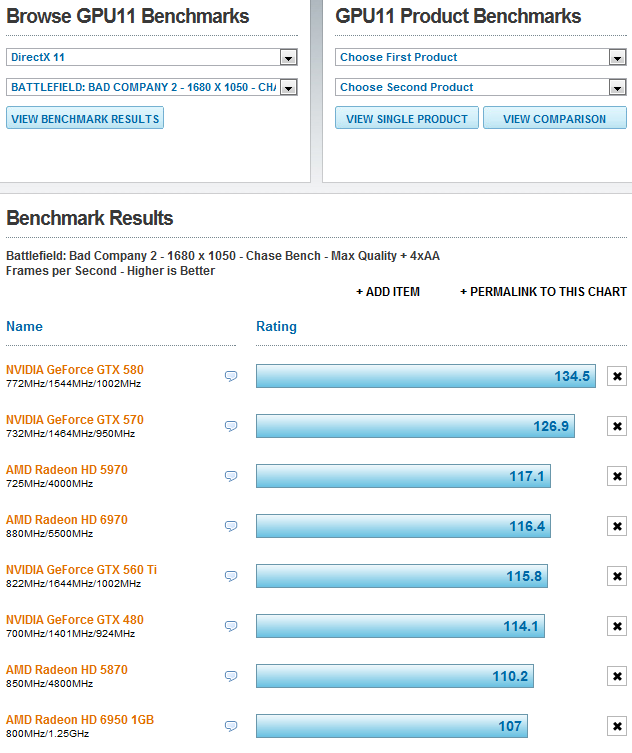The height and width of the screenshot is (753, 632).
Task: Open the comment icon for Radeon HD 5870
Action: point(231,676)
